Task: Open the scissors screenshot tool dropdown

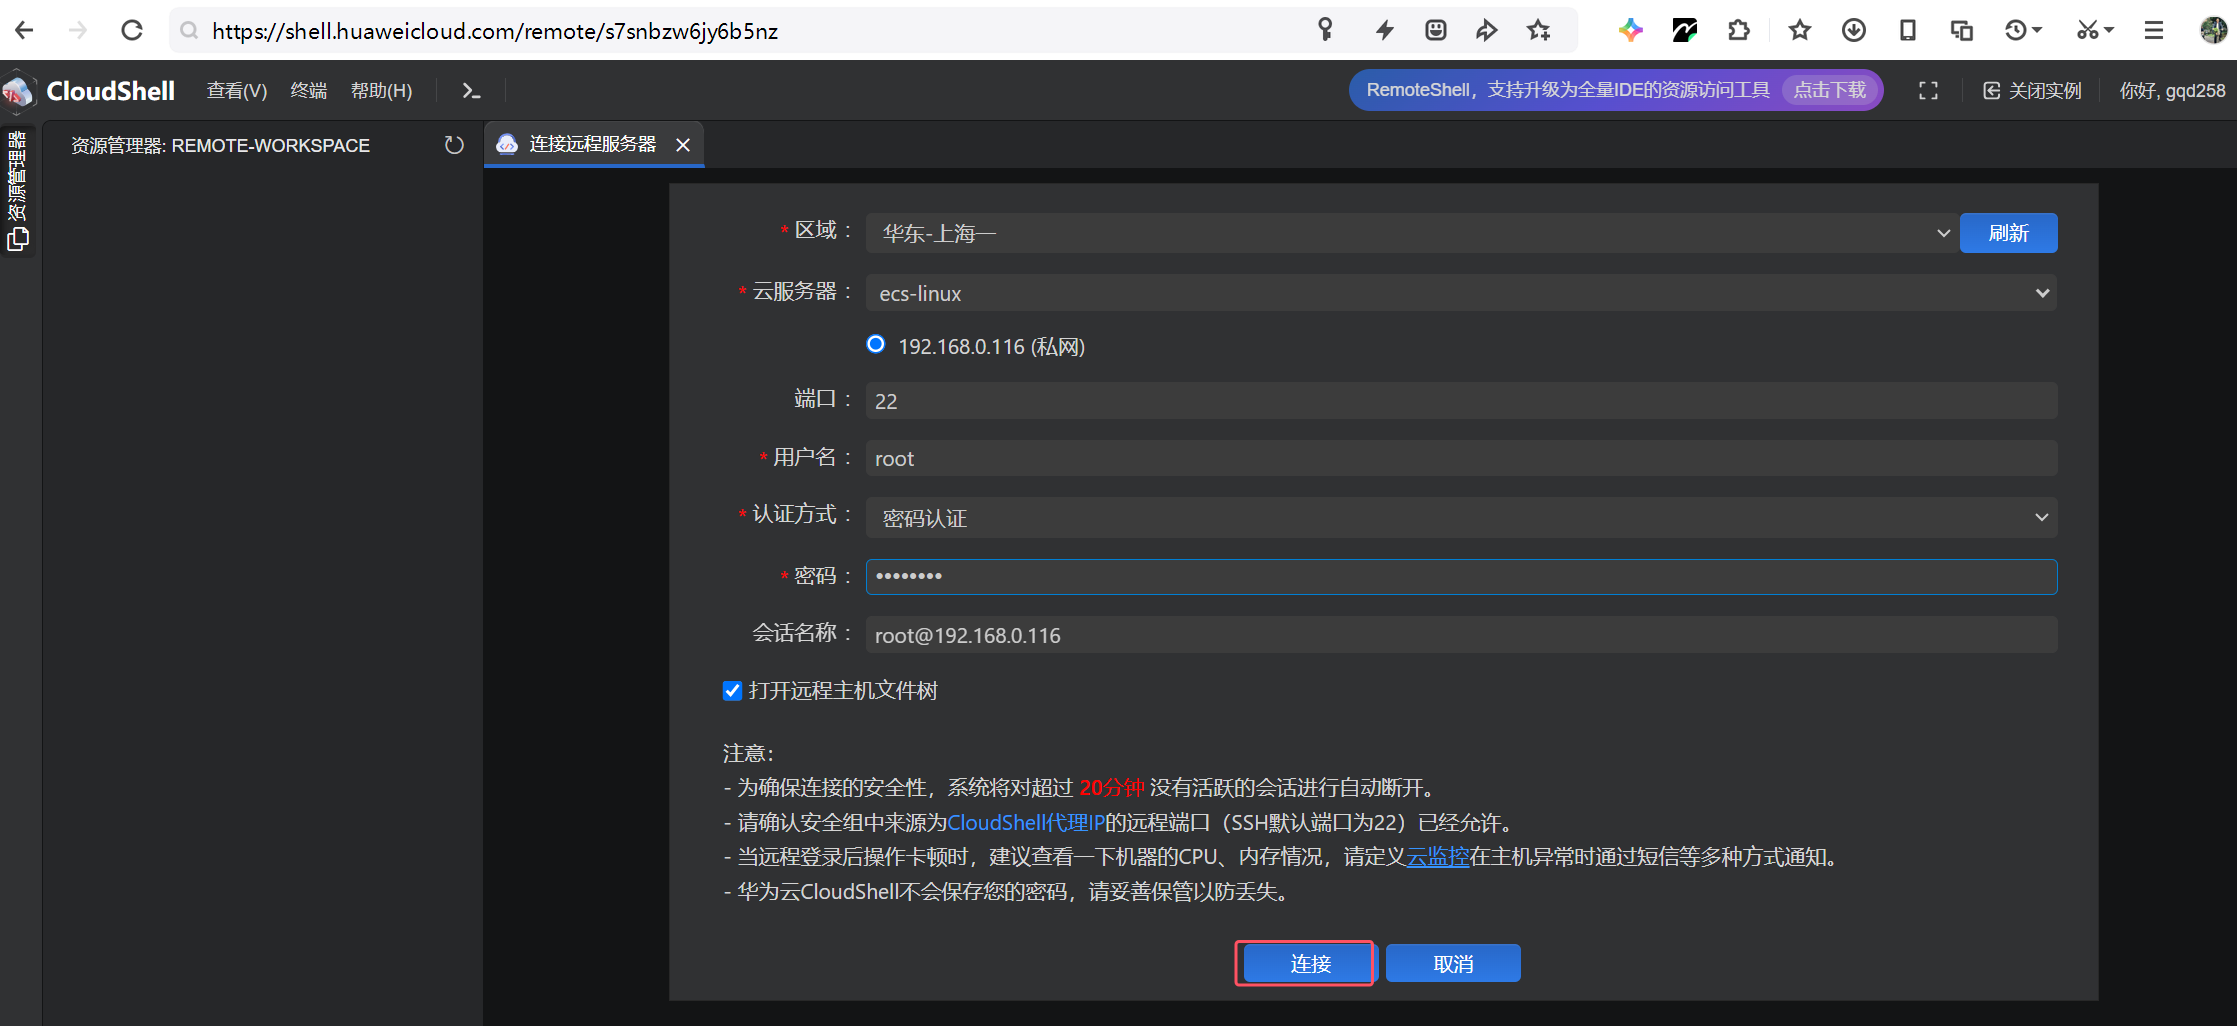Action: click(x=2095, y=30)
